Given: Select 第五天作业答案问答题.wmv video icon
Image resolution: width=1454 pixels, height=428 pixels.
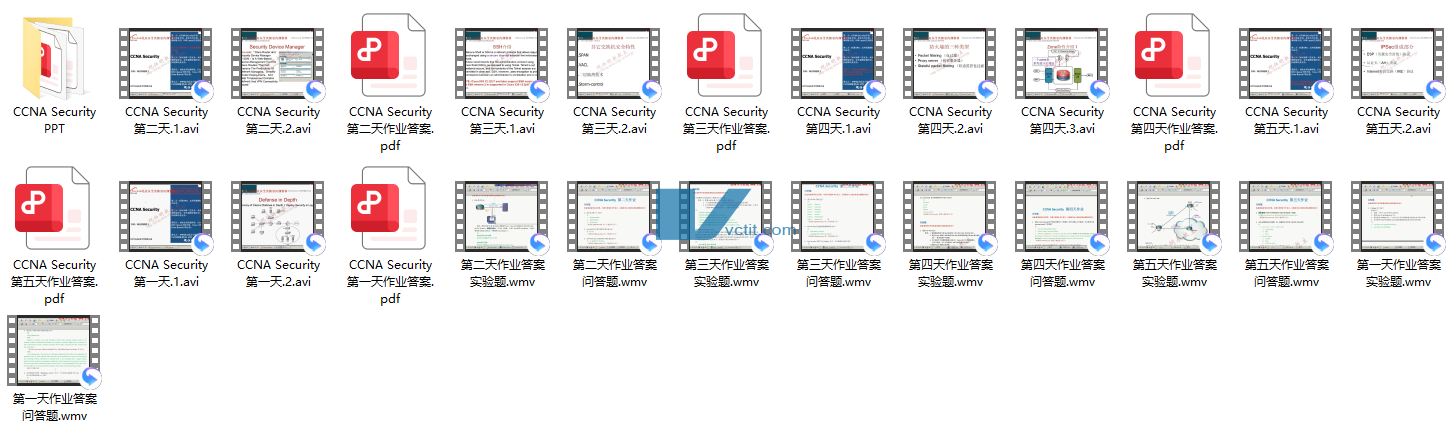Looking at the screenshot, I should (1287, 217).
